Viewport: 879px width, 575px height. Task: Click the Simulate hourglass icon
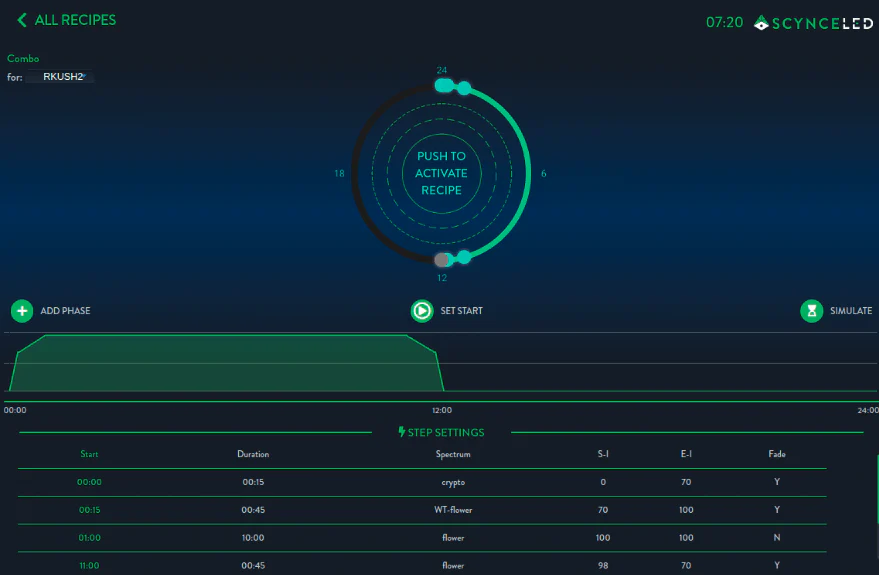[811, 311]
